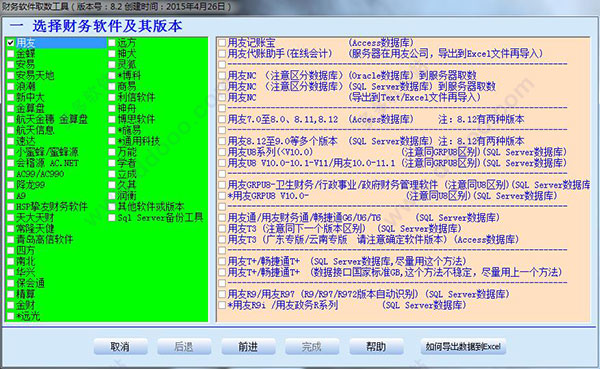Tick the *博科 checkbox

click(112, 75)
